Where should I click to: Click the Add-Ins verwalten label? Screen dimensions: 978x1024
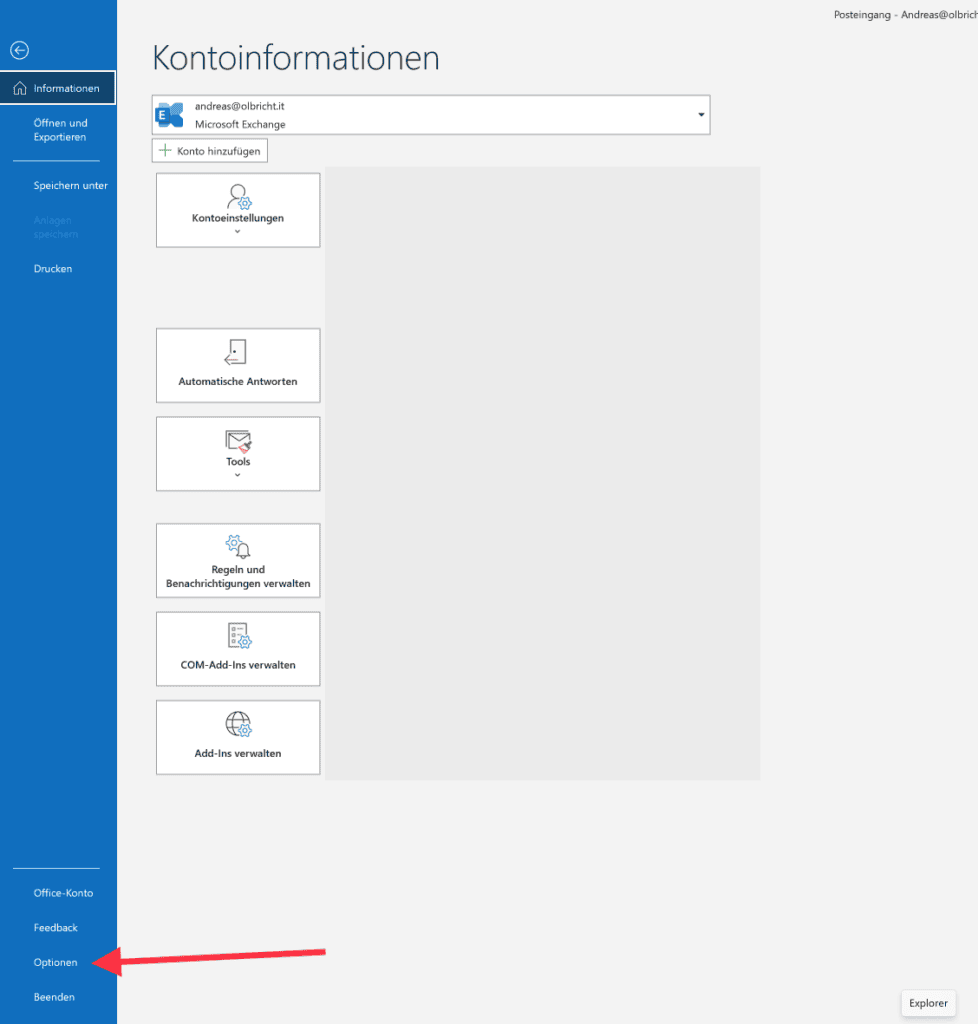[x=238, y=753]
